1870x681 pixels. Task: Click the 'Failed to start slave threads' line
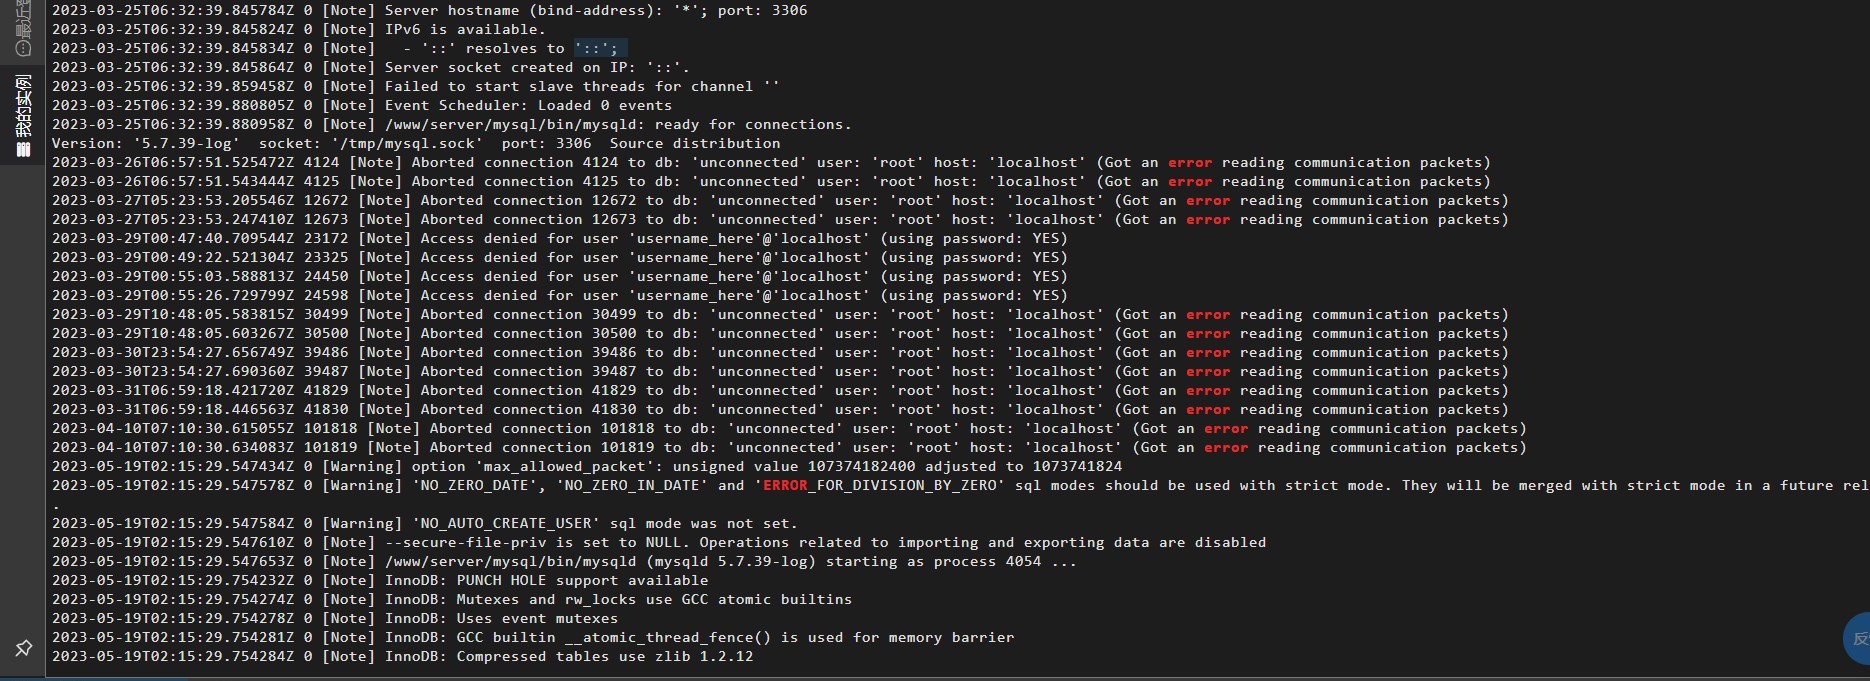coord(416,86)
